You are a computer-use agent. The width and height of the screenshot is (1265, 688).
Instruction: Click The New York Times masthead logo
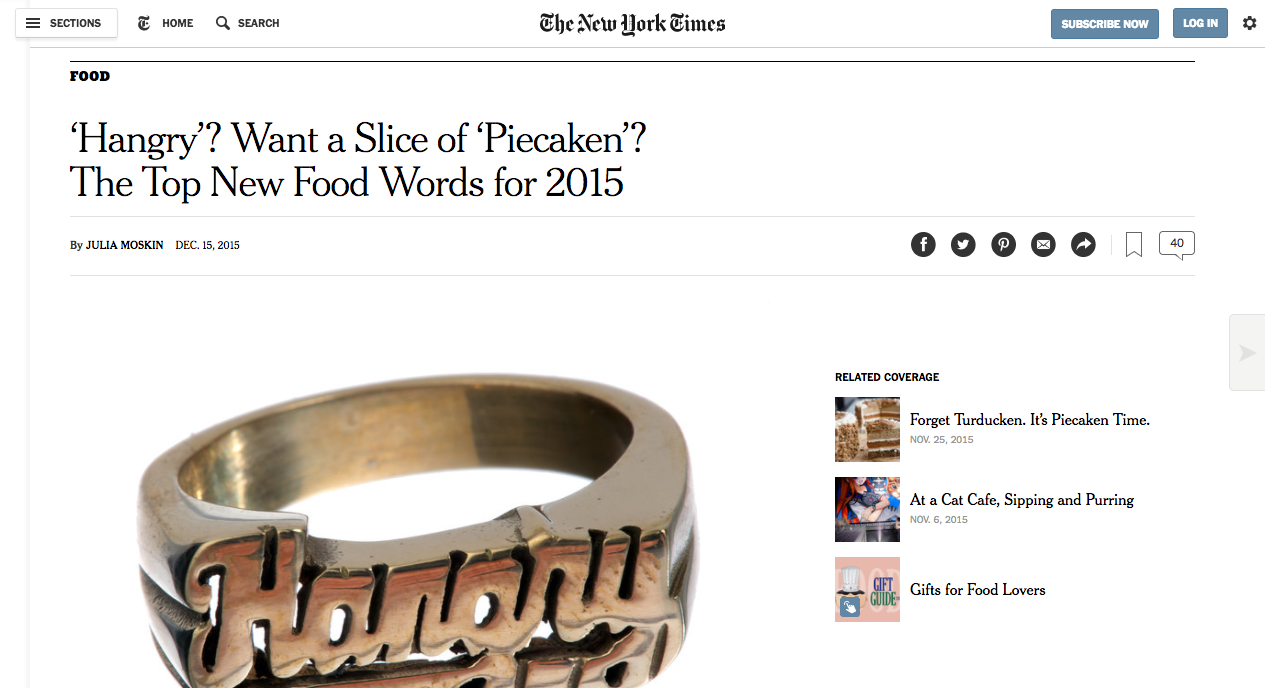pos(632,23)
